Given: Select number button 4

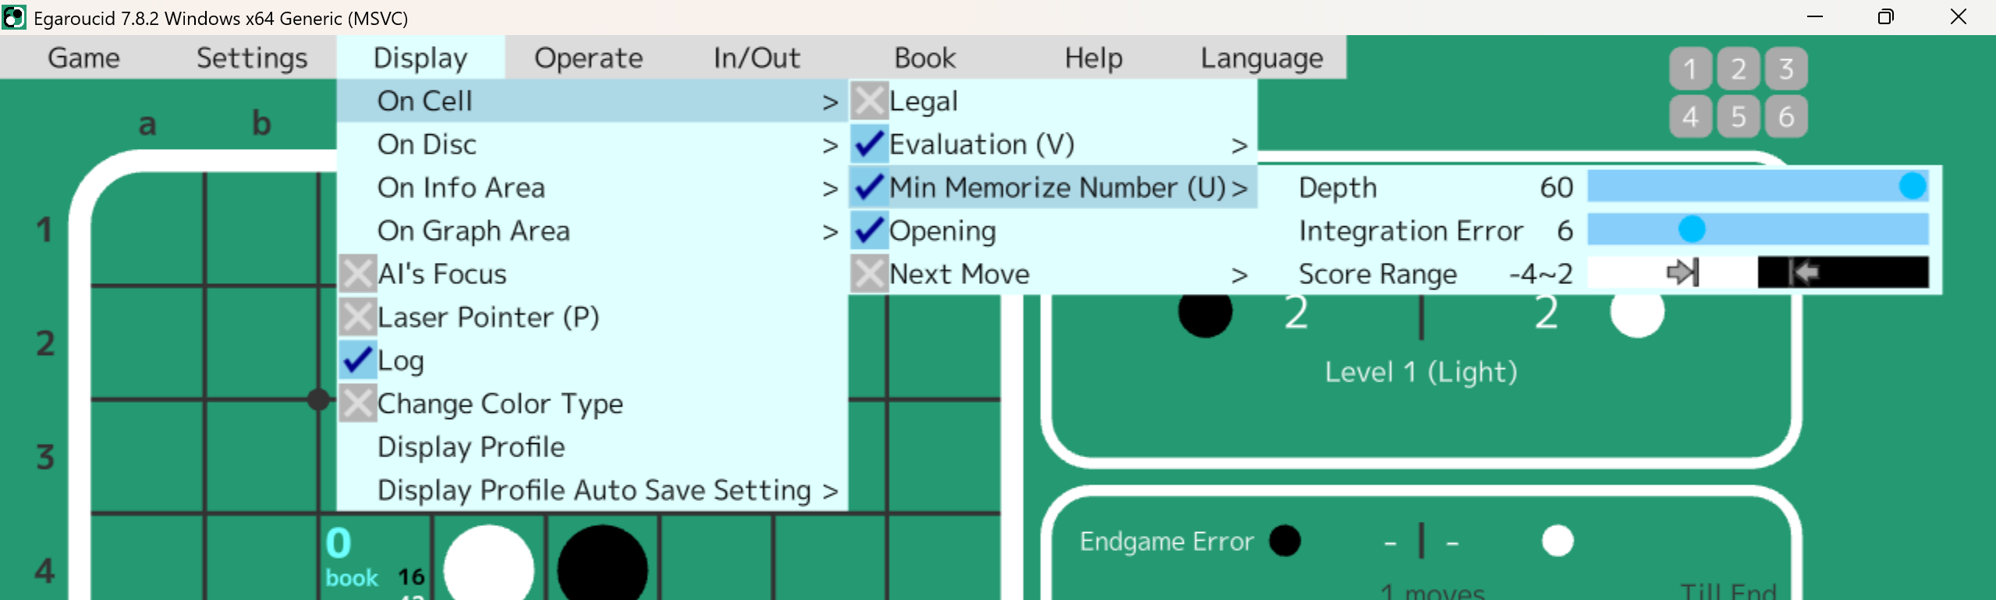Looking at the screenshot, I should 1690,117.
